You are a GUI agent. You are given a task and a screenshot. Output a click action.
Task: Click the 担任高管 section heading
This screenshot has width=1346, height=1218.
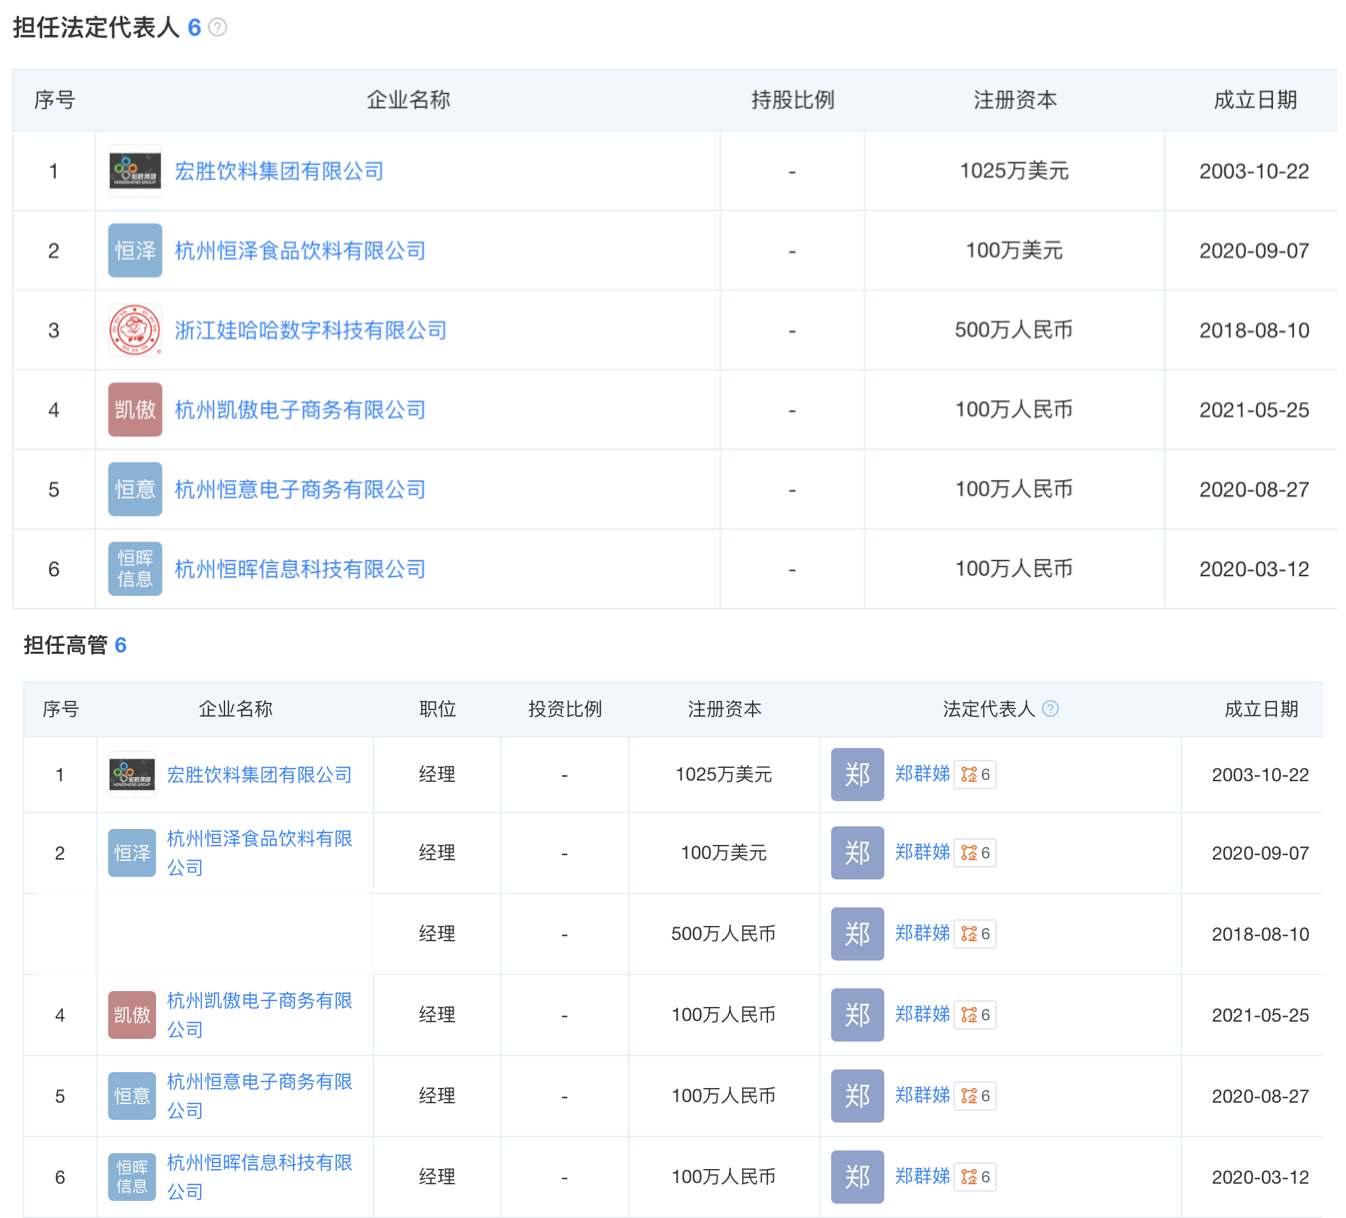tap(65, 645)
